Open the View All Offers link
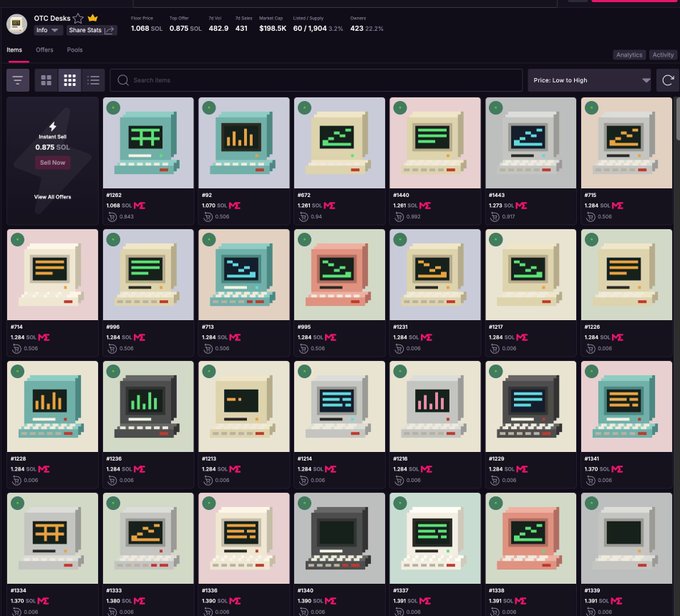The image size is (680, 616). (52, 197)
